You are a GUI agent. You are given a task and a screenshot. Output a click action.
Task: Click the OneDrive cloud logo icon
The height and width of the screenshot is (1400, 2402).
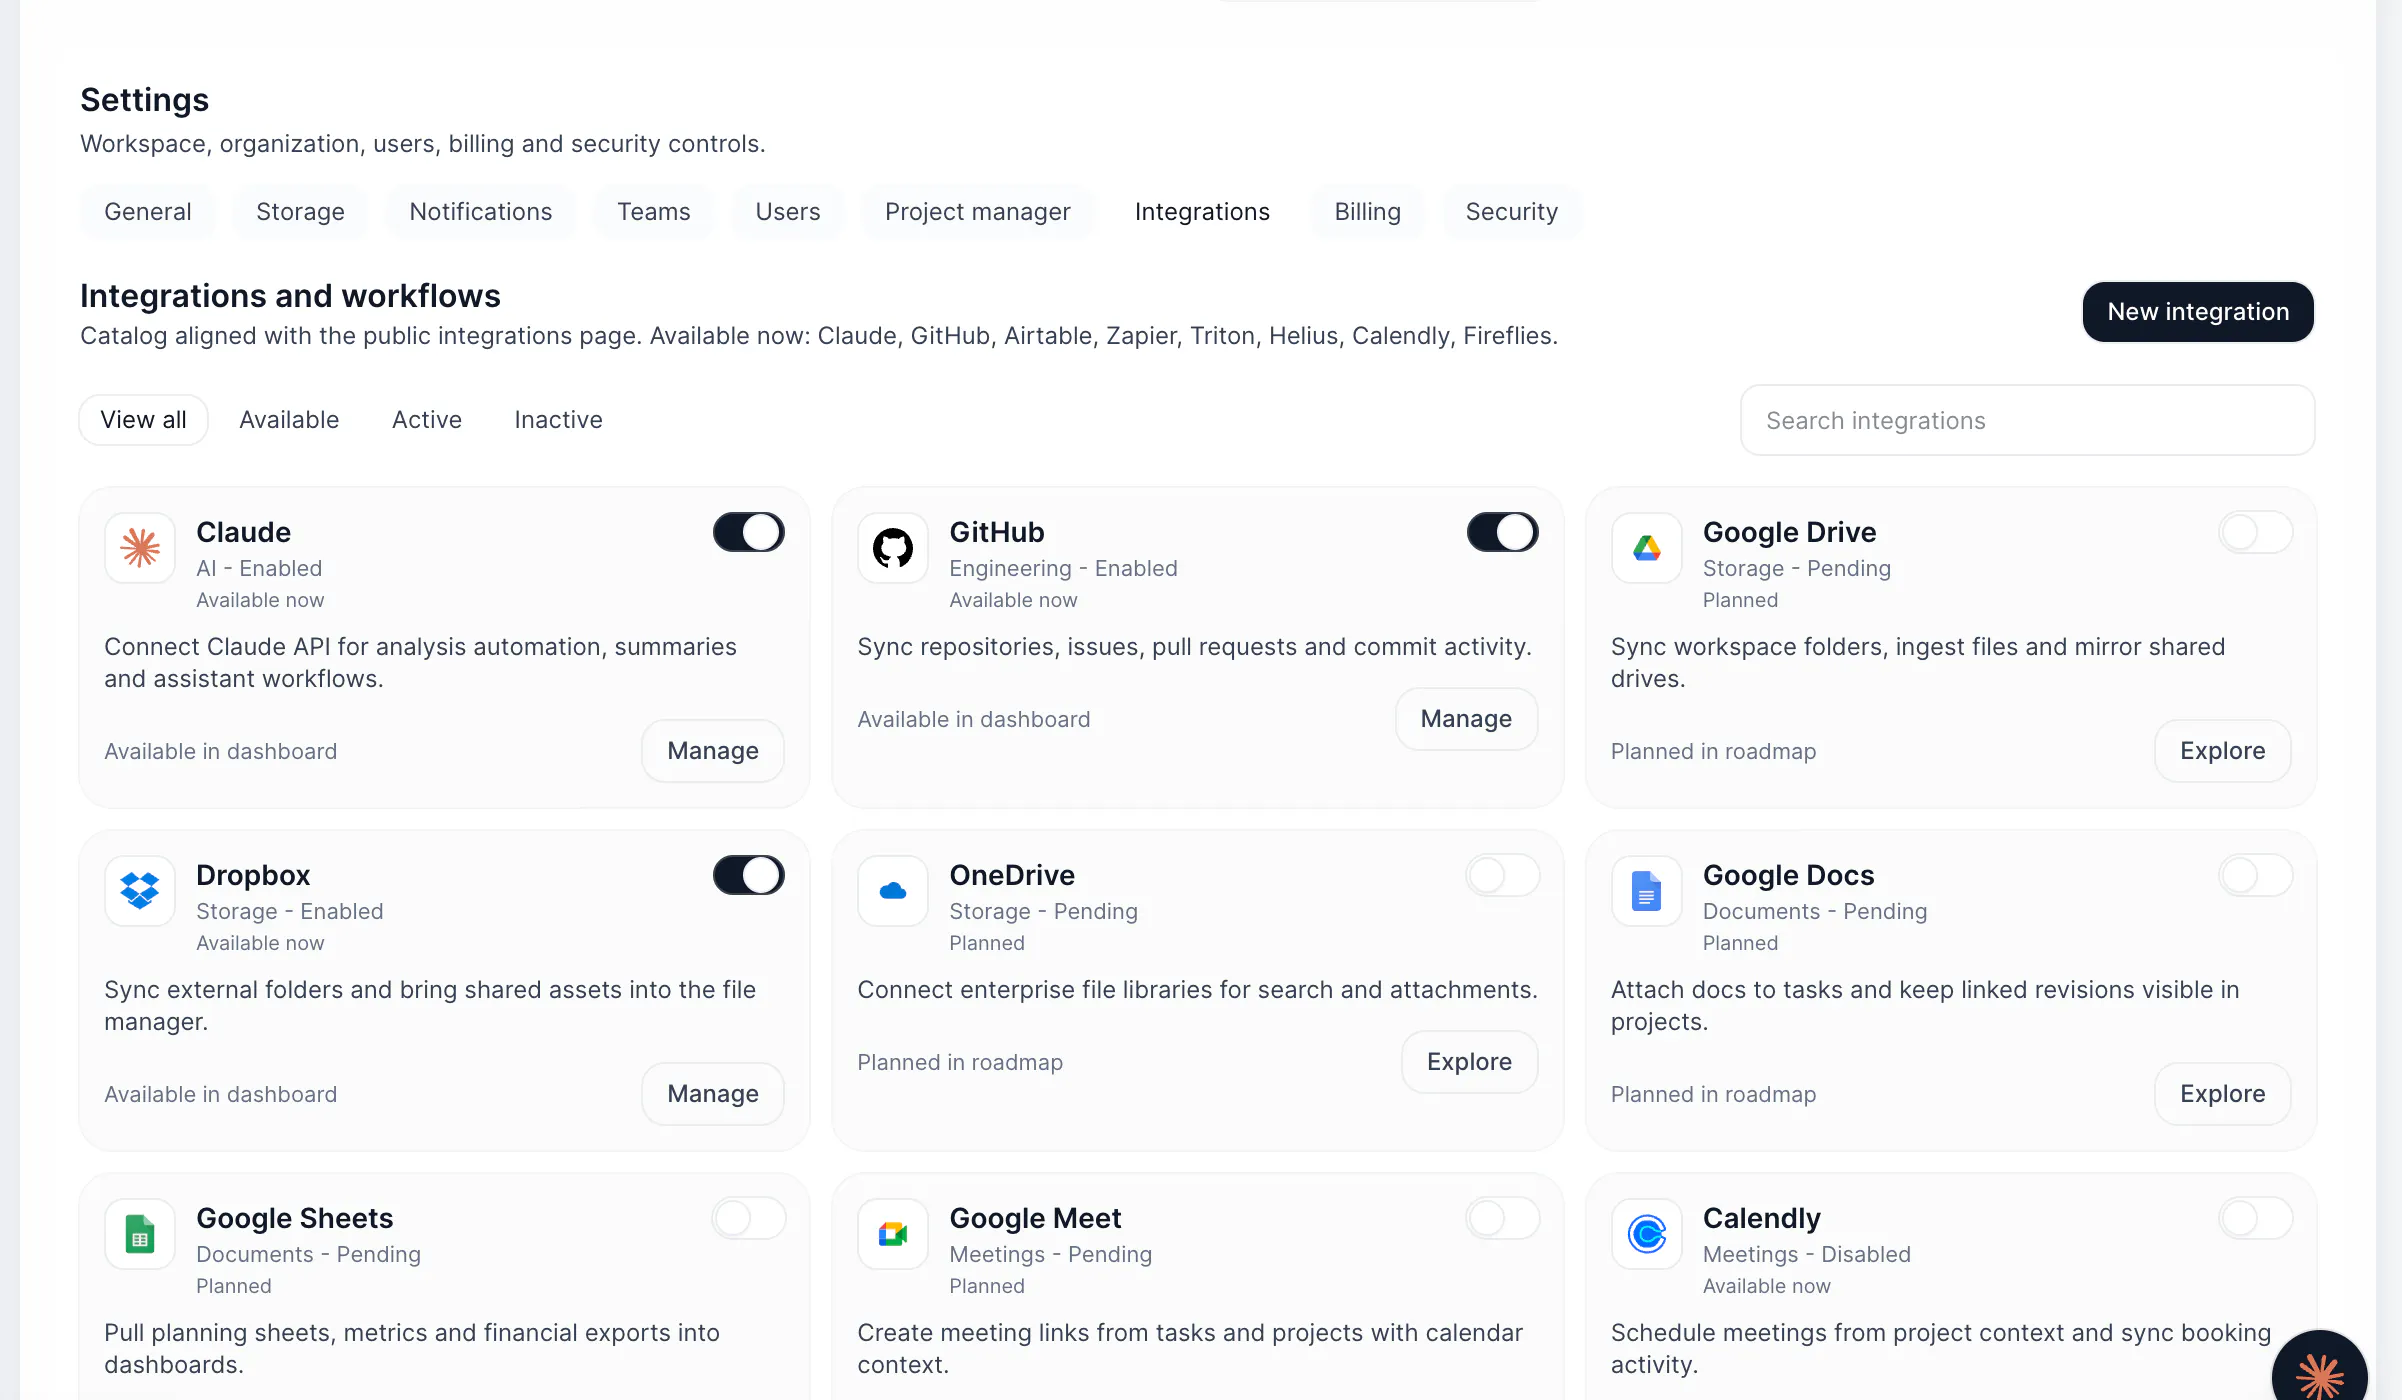pyautogui.click(x=893, y=891)
